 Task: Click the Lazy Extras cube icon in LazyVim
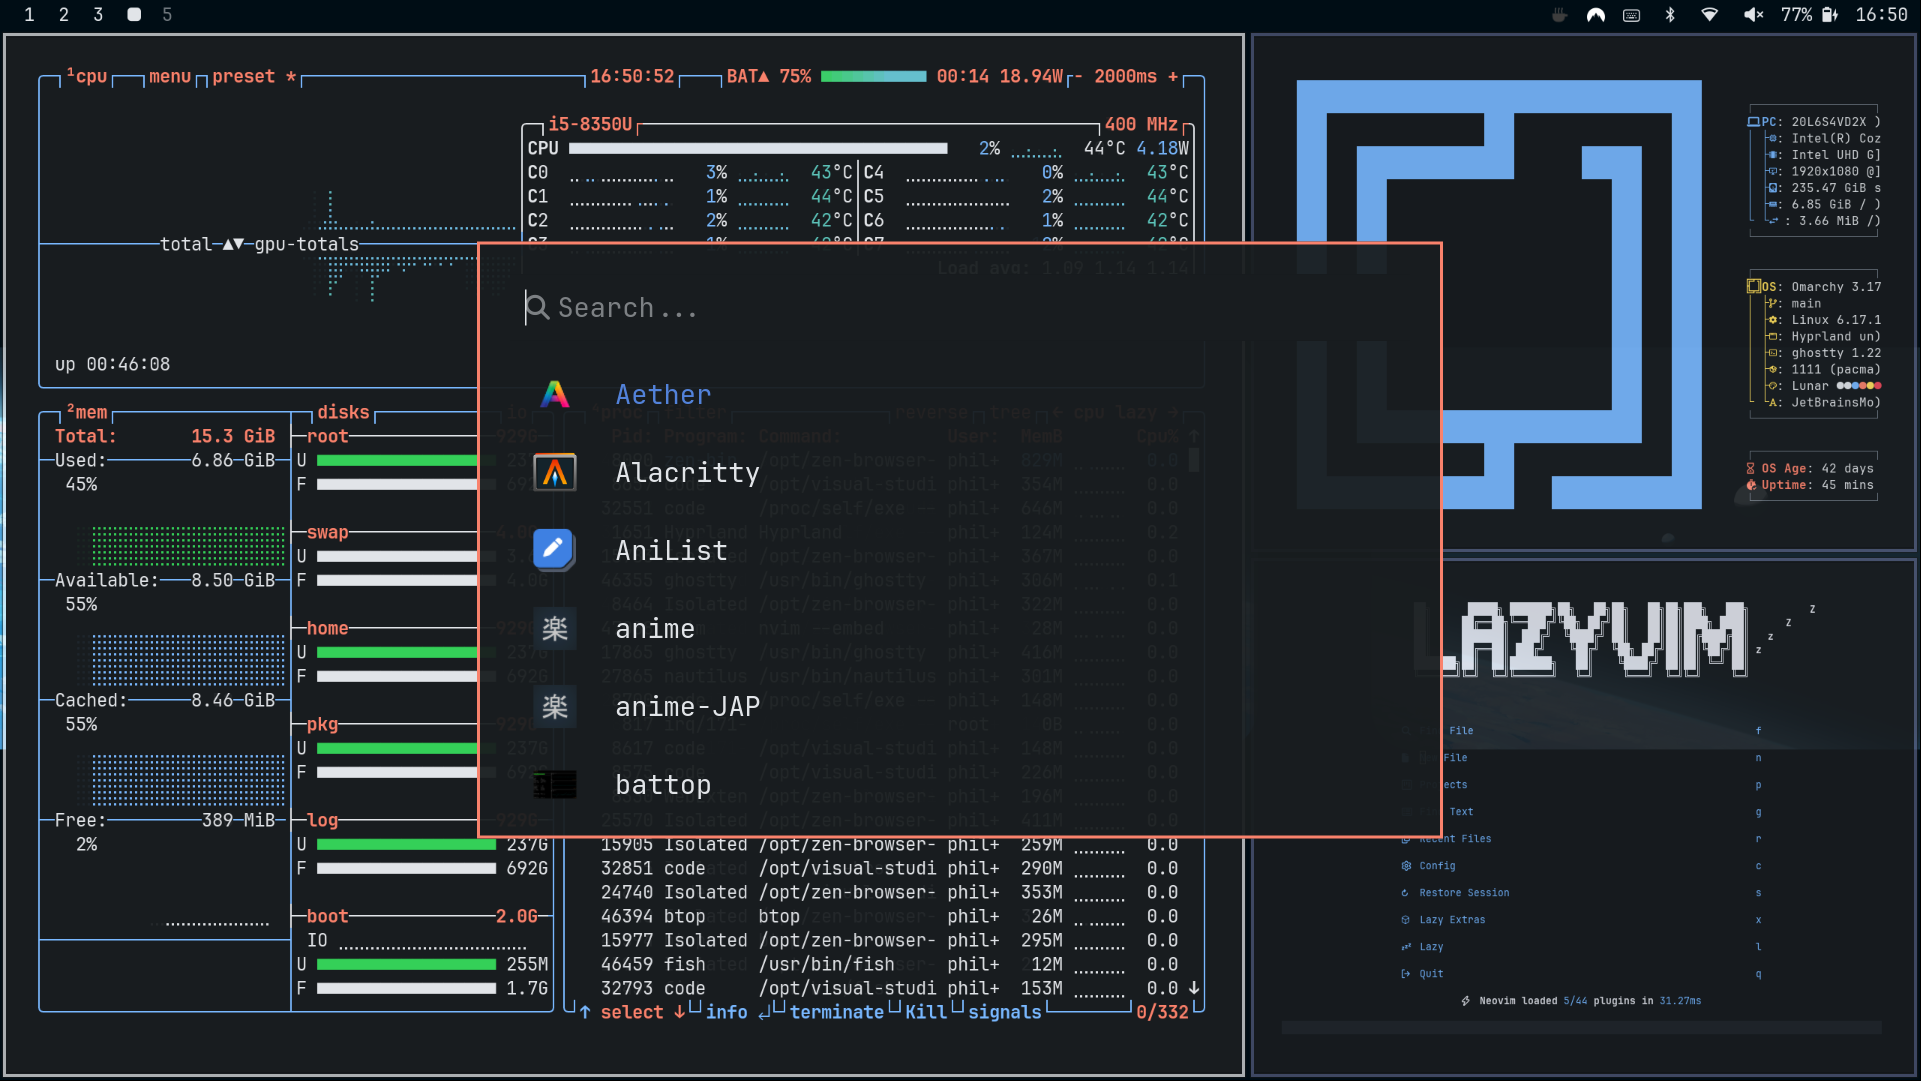tap(1406, 920)
